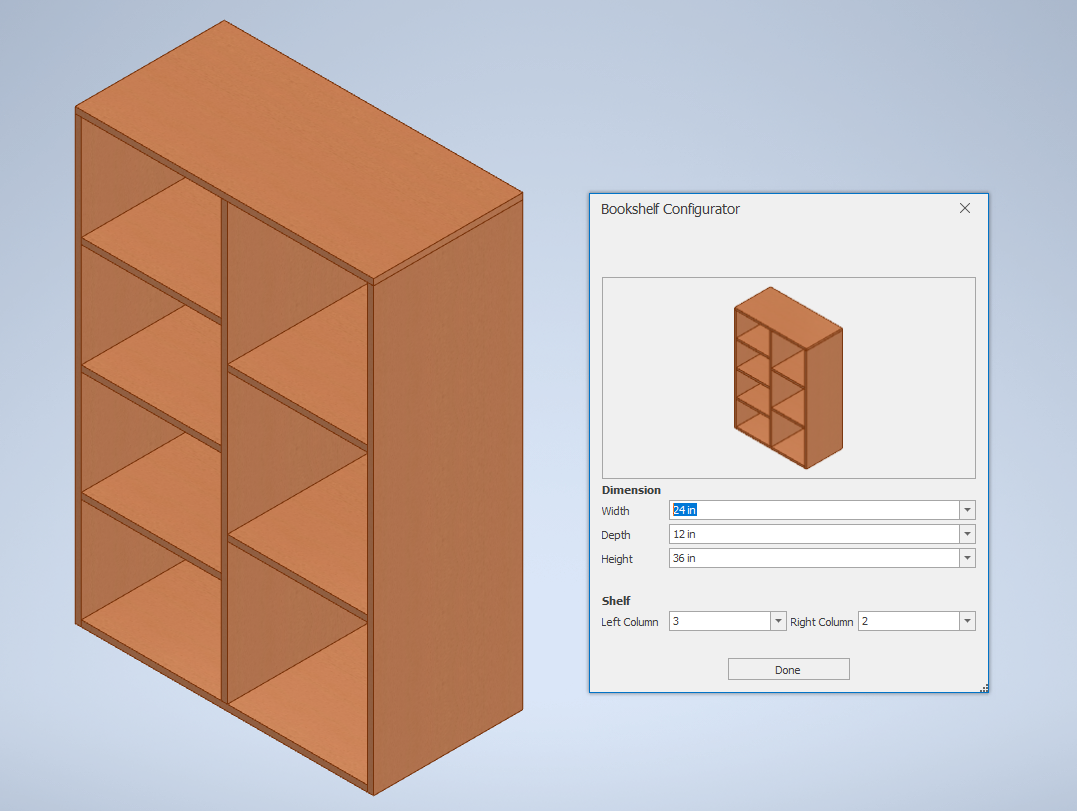Click the Left Column value field
Viewport: 1077px width, 811px height.
click(x=720, y=621)
